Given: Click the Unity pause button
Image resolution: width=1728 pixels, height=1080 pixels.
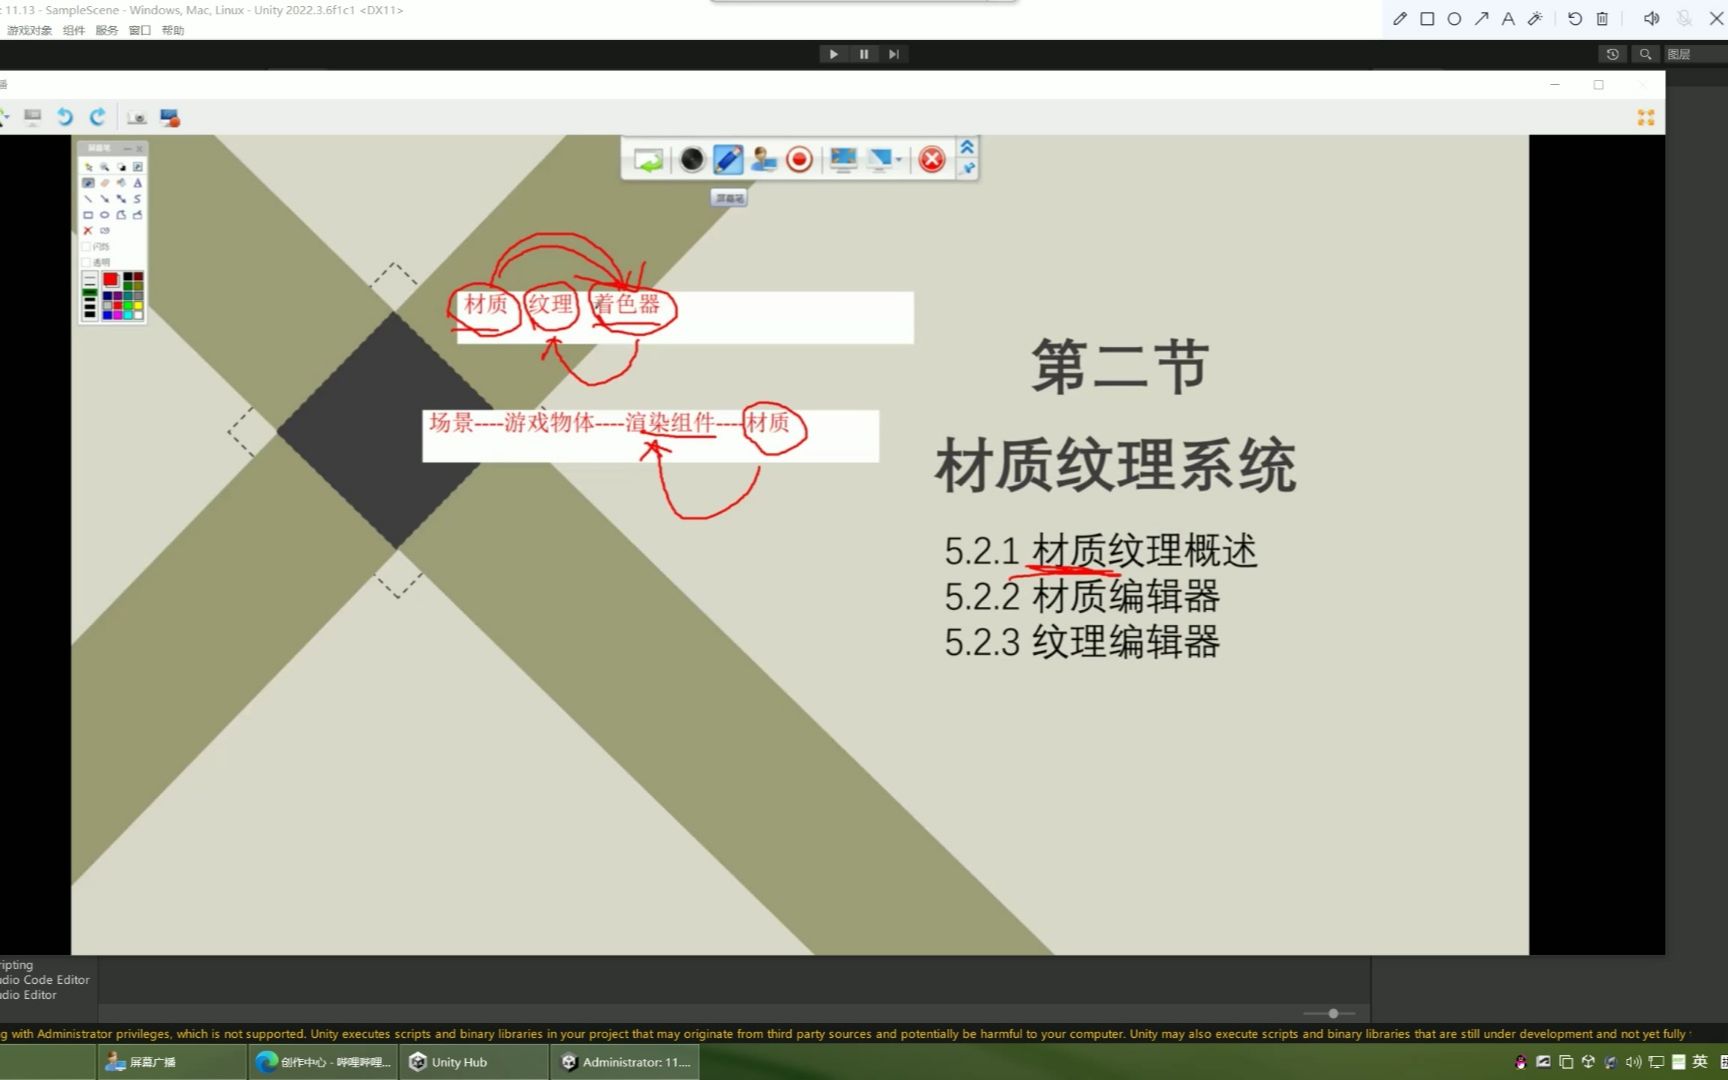Looking at the screenshot, I should coord(864,54).
